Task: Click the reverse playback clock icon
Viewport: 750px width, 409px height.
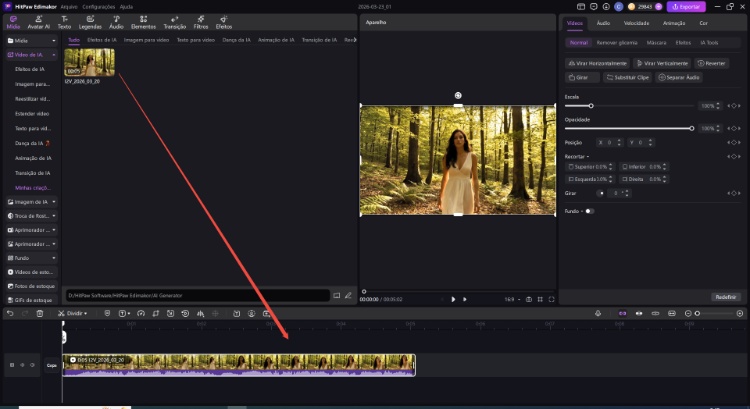Action: (185, 313)
